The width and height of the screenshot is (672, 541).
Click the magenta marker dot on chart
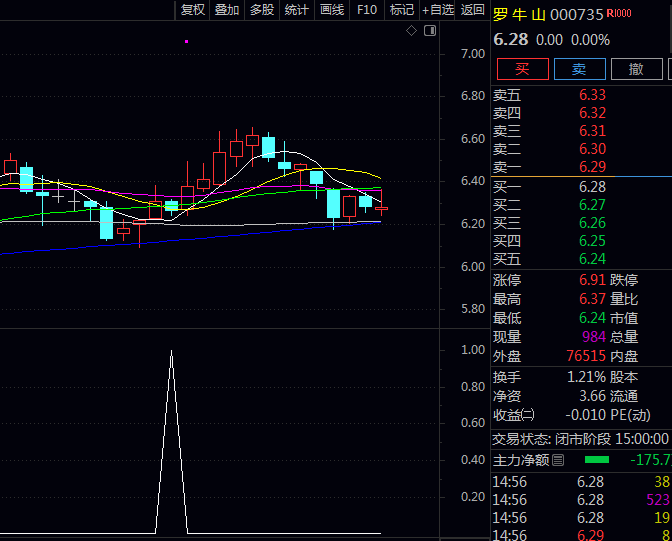pyautogui.click(x=187, y=41)
